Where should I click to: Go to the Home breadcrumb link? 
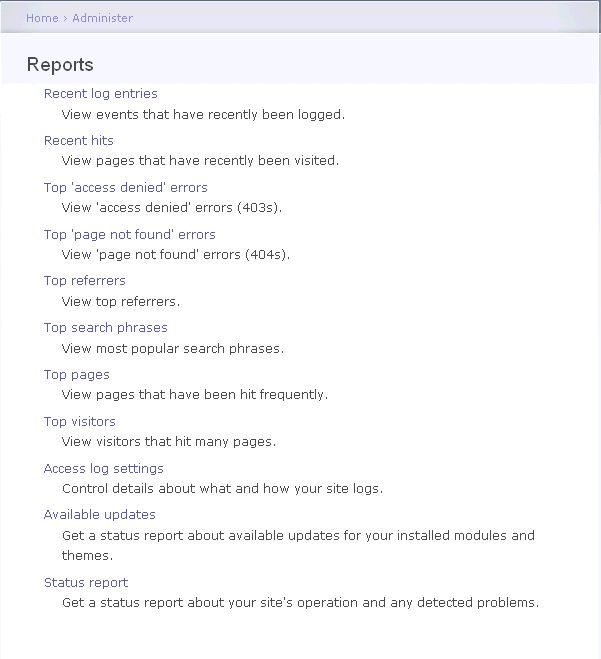[42, 18]
